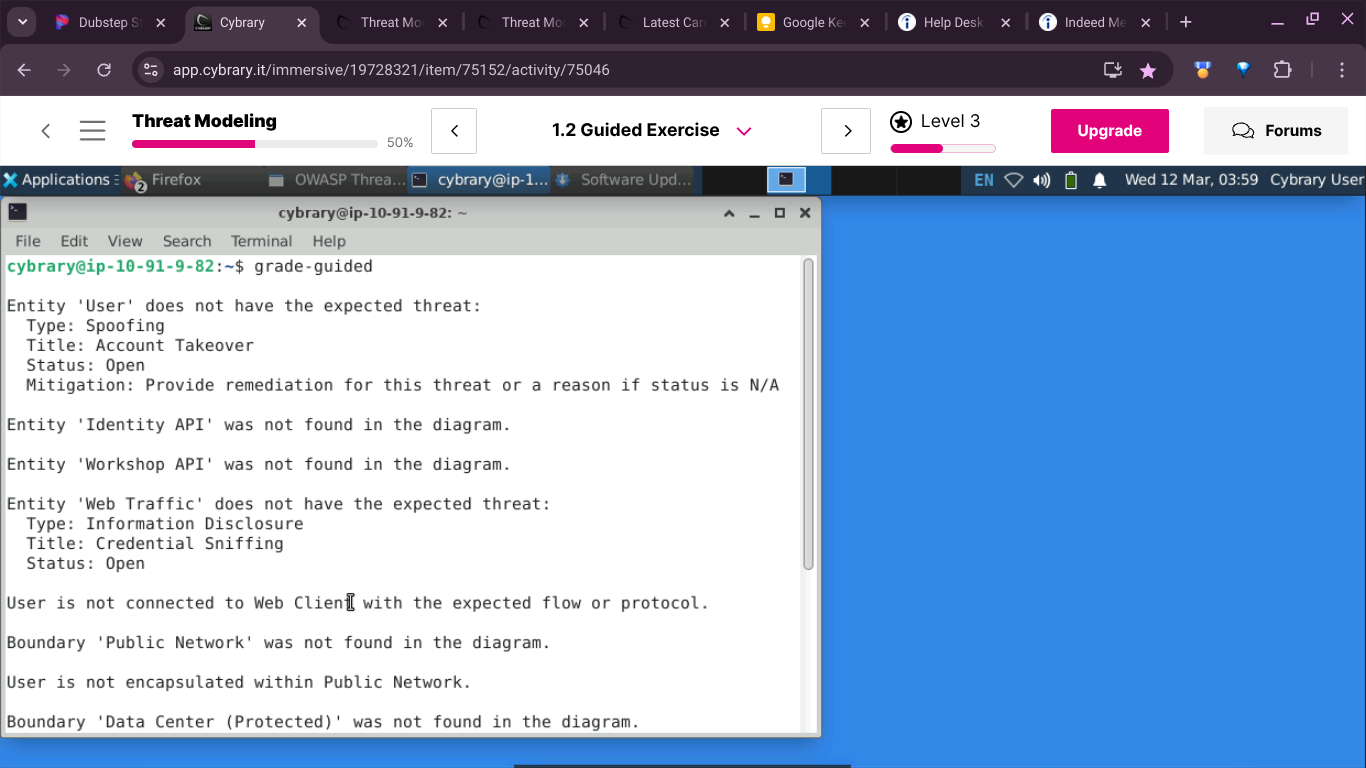The width and height of the screenshot is (1366, 768).
Task: Click the battery indicator in desktop panel
Action: click(x=1071, y=180)
